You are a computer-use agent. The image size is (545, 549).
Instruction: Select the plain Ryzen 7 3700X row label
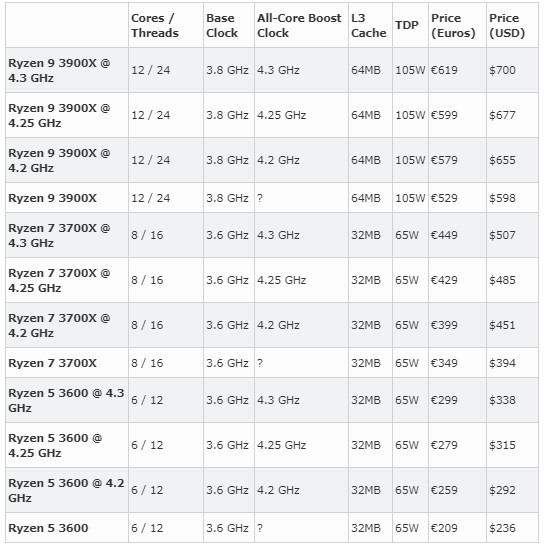(x=53, y=363)
